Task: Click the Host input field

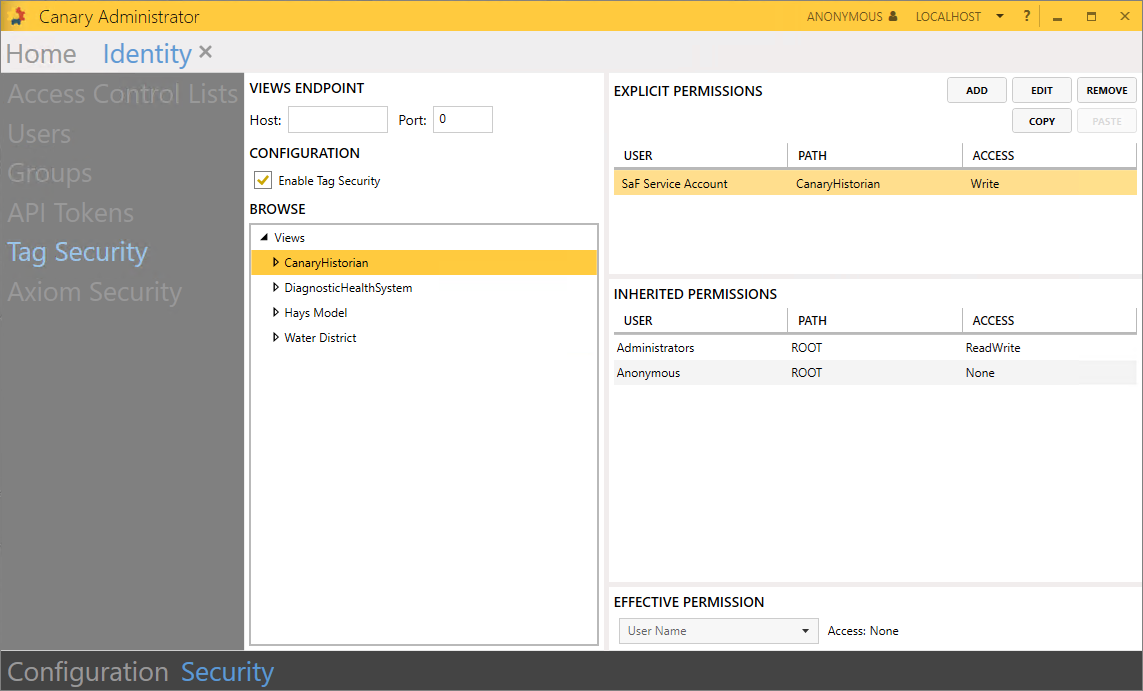Action: pyautogui.click(x=338, y=120)
